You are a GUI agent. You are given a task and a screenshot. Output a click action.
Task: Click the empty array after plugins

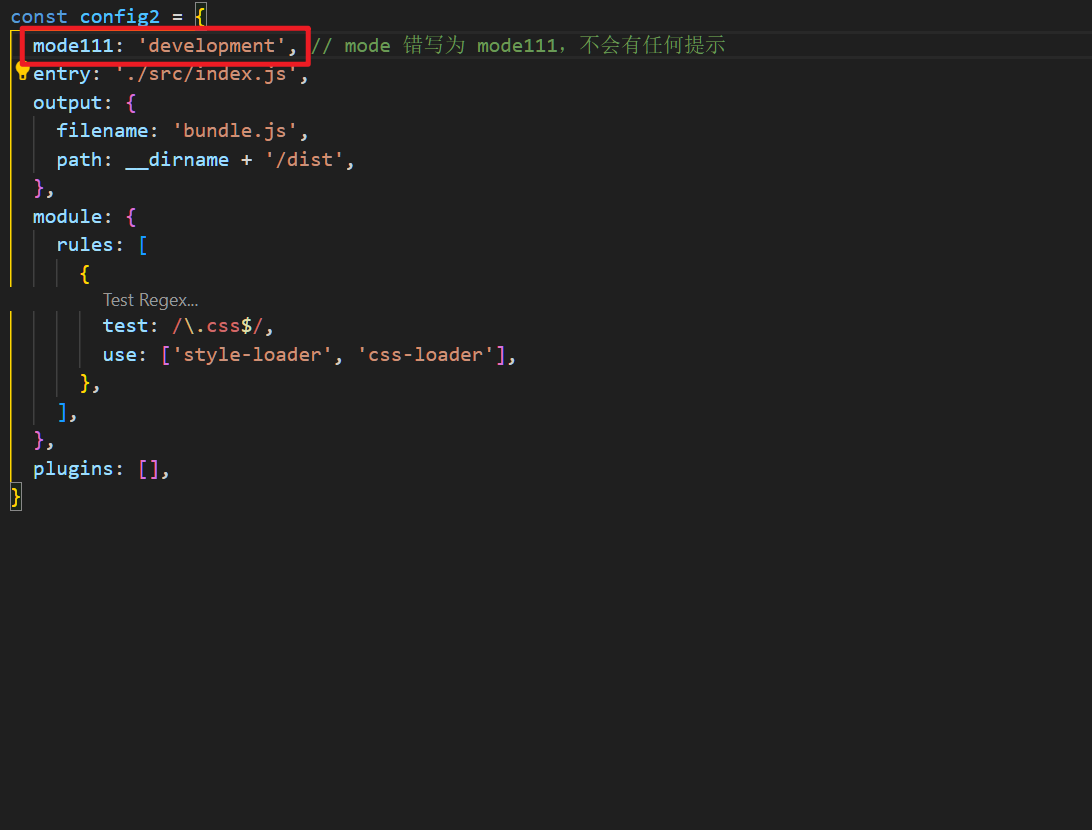coord(148,469)
